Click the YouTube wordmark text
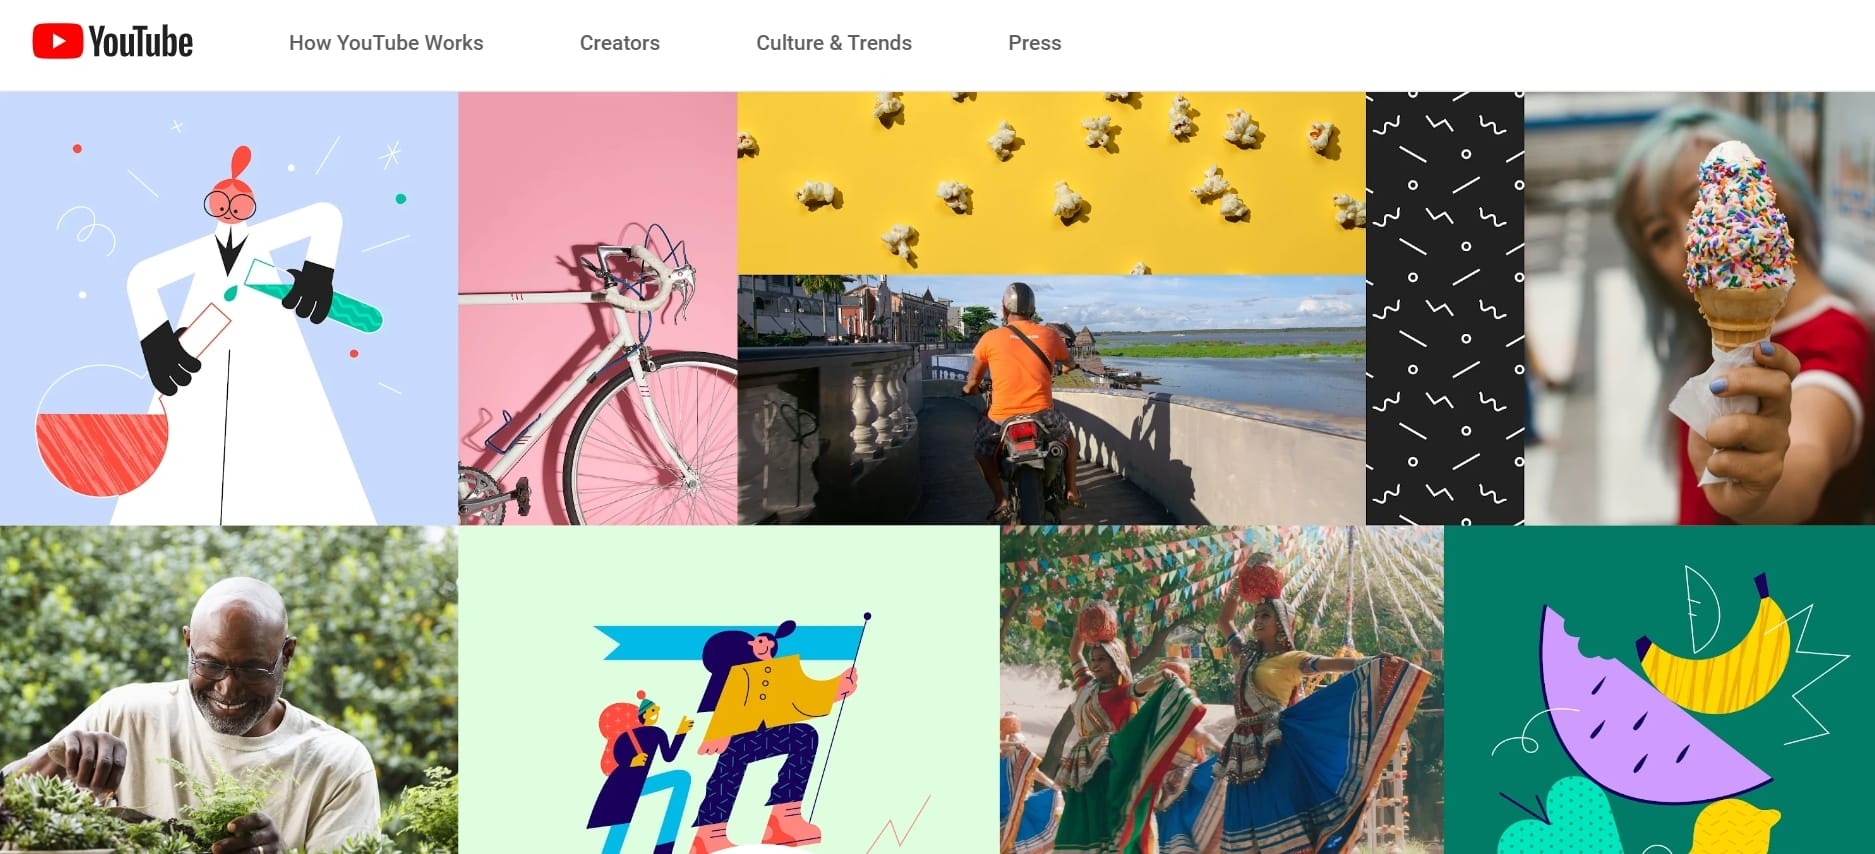The image size is (1875, 854). 141,42
